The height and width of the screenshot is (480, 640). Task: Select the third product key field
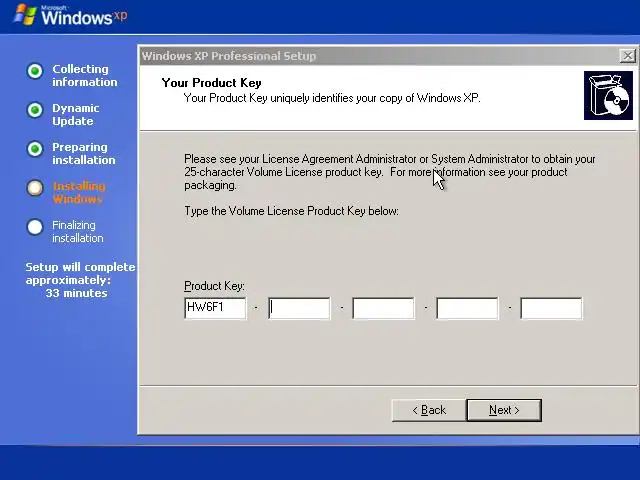tap(383, 308)
